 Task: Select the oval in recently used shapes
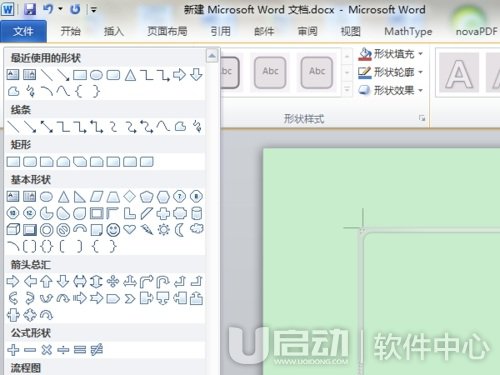tap(96, 75)
